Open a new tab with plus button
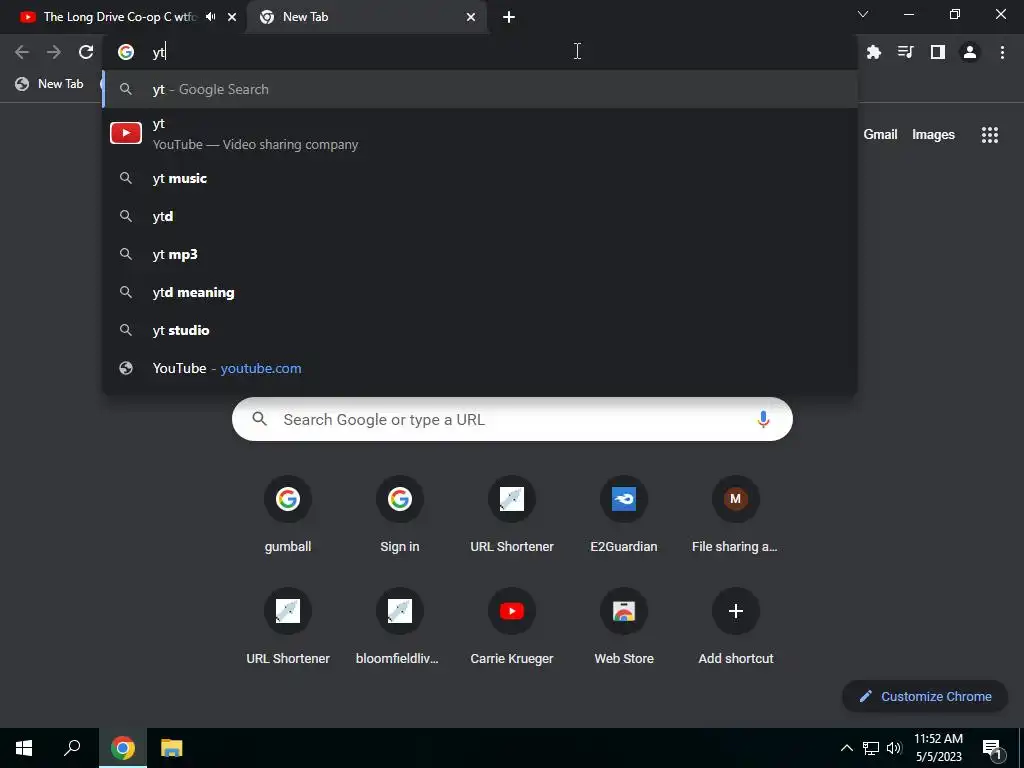This screenshot has height=768, width=1024. 509,18
